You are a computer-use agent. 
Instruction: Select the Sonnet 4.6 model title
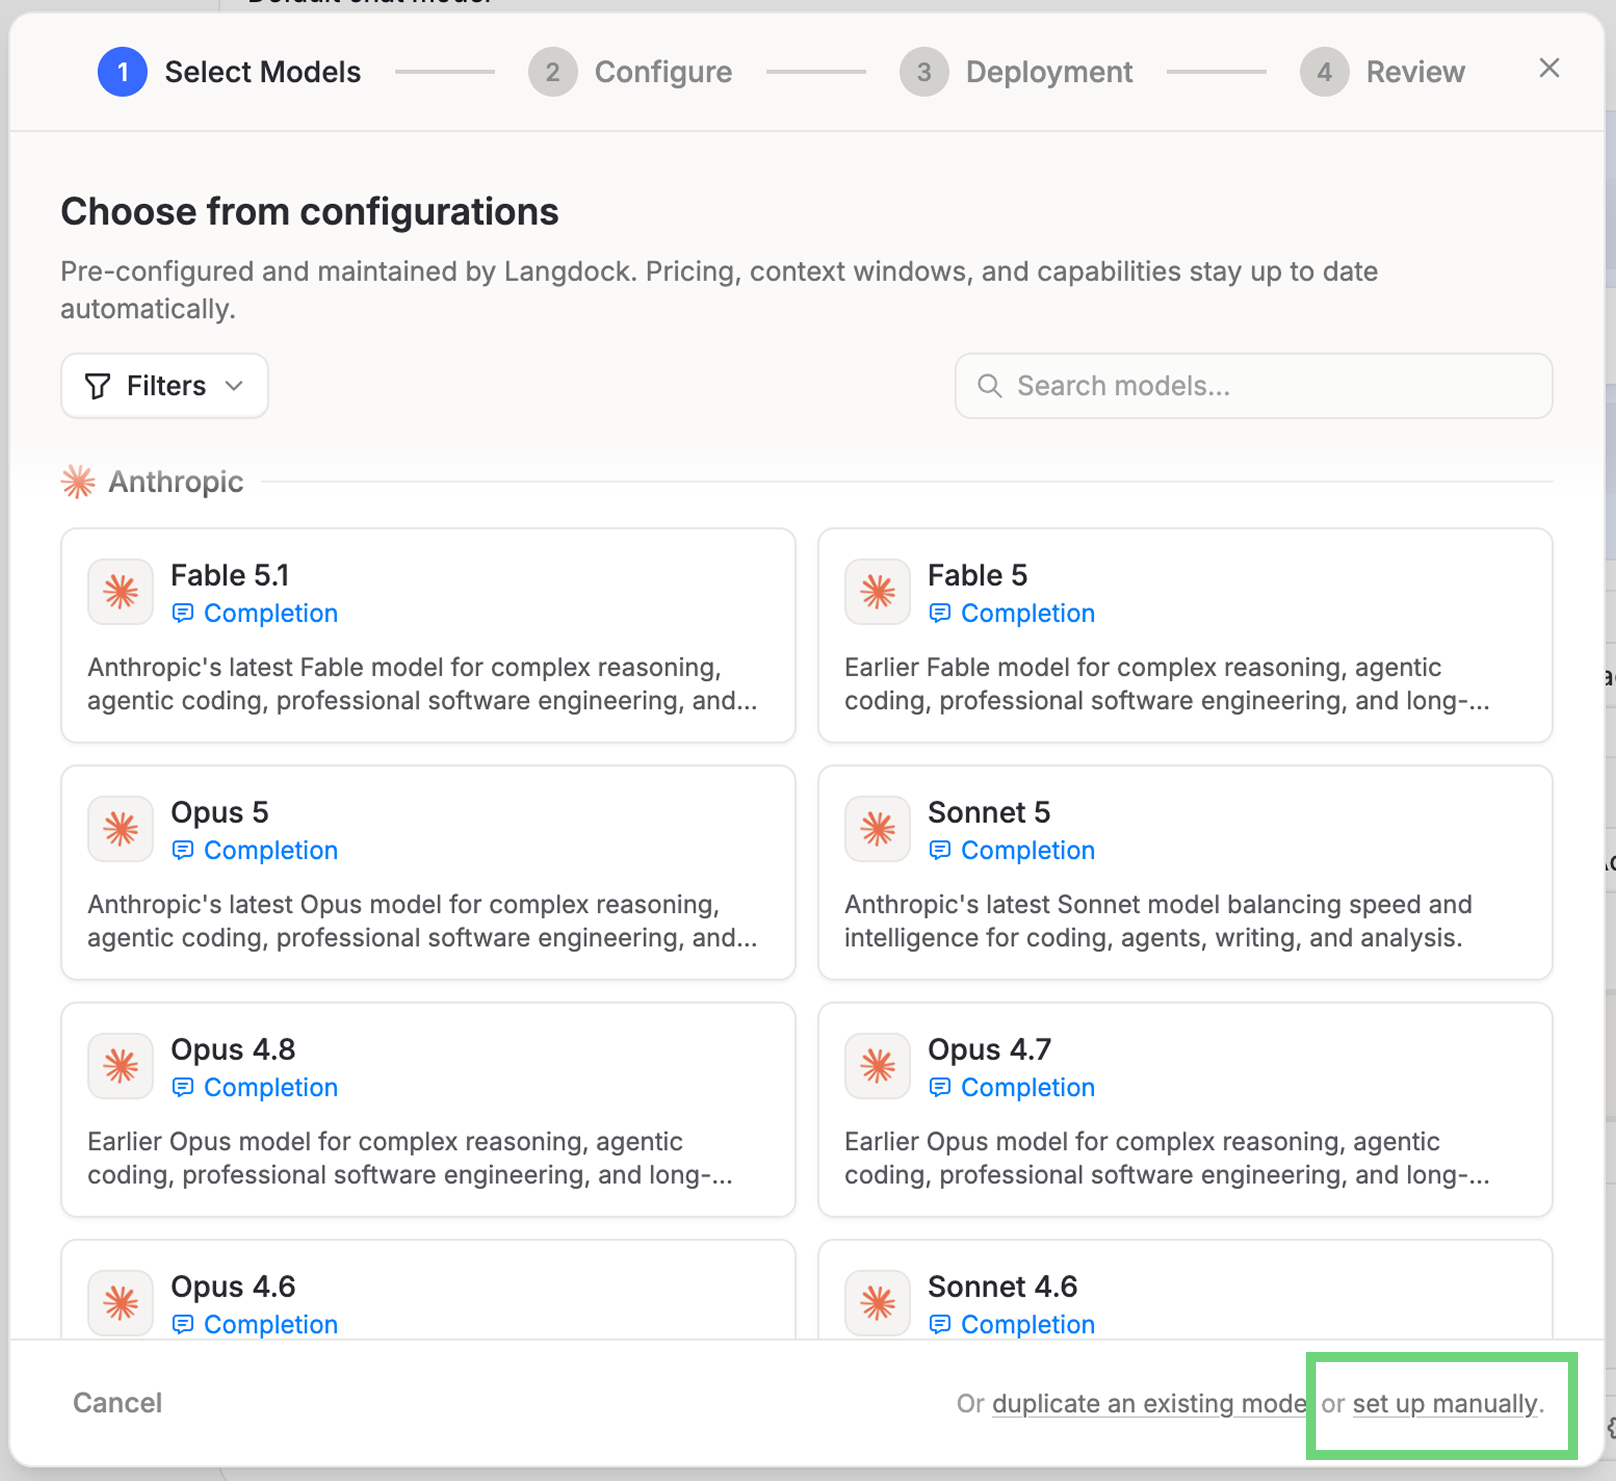(x=1003, y=1286)
